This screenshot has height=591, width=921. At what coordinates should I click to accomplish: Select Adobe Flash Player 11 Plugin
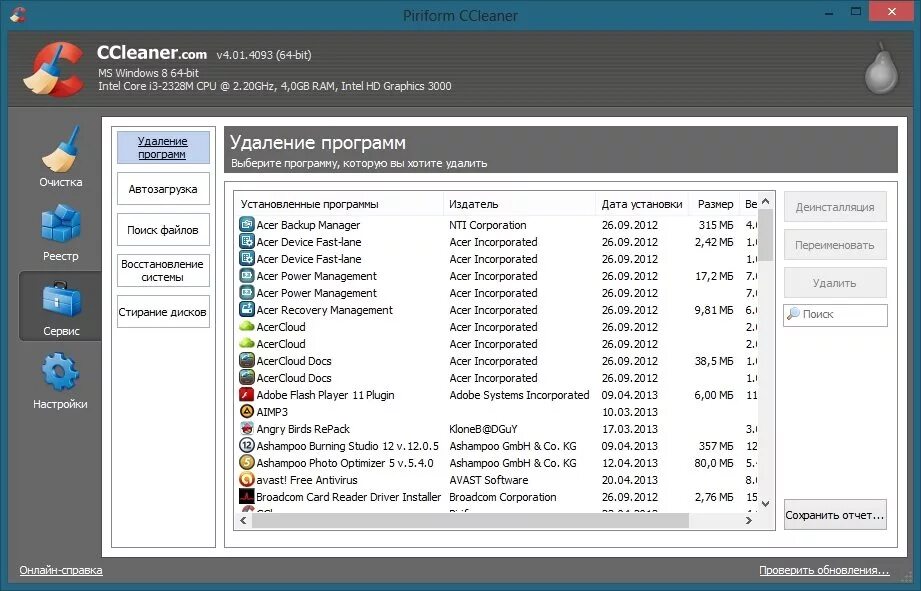point(325,394)
